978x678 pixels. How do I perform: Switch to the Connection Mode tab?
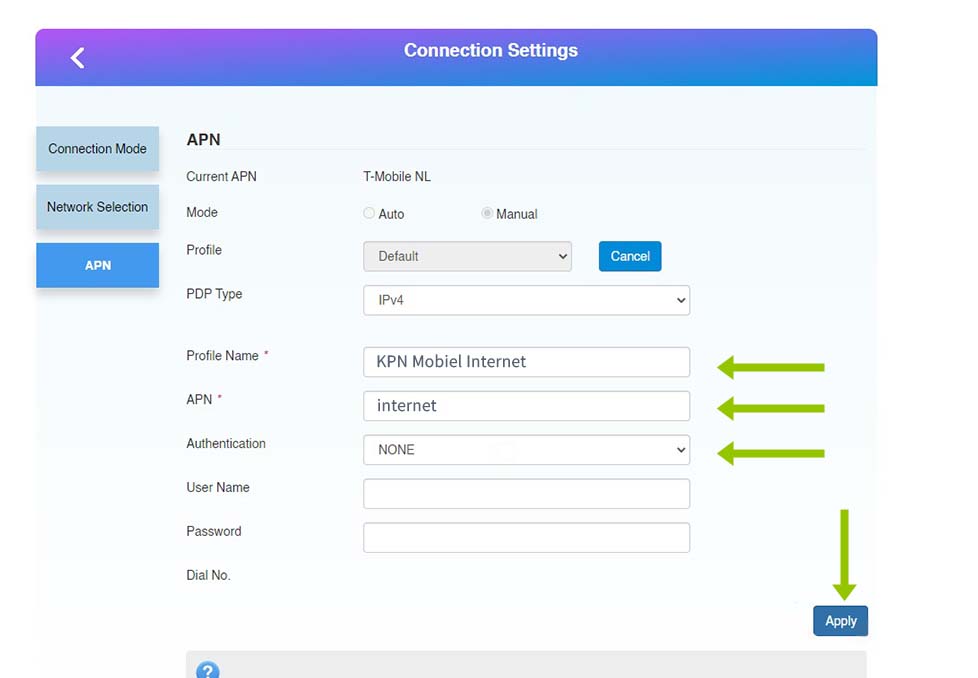pyautogui.click(x=97, y=149)
